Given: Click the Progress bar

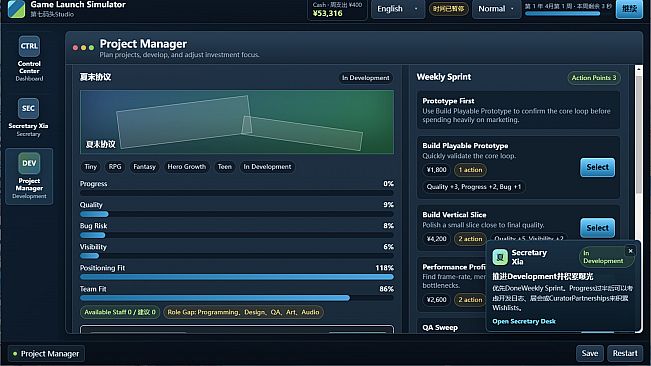Looking at the screenshot, I should click(x=237, y=193).
